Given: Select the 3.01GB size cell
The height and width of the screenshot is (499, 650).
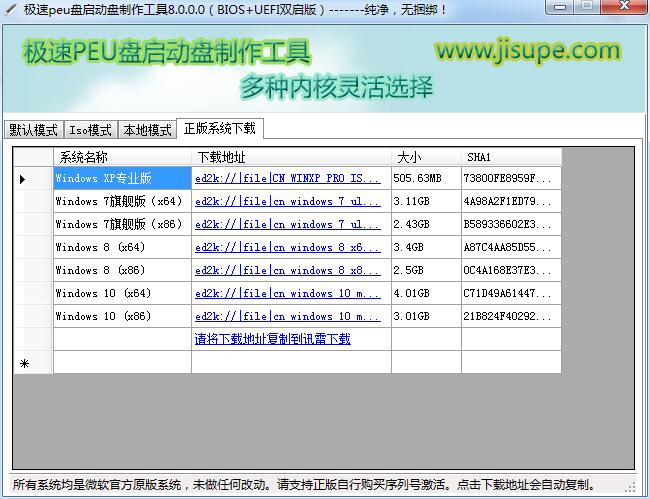Looking at the screenshot, I should point(426,316).
